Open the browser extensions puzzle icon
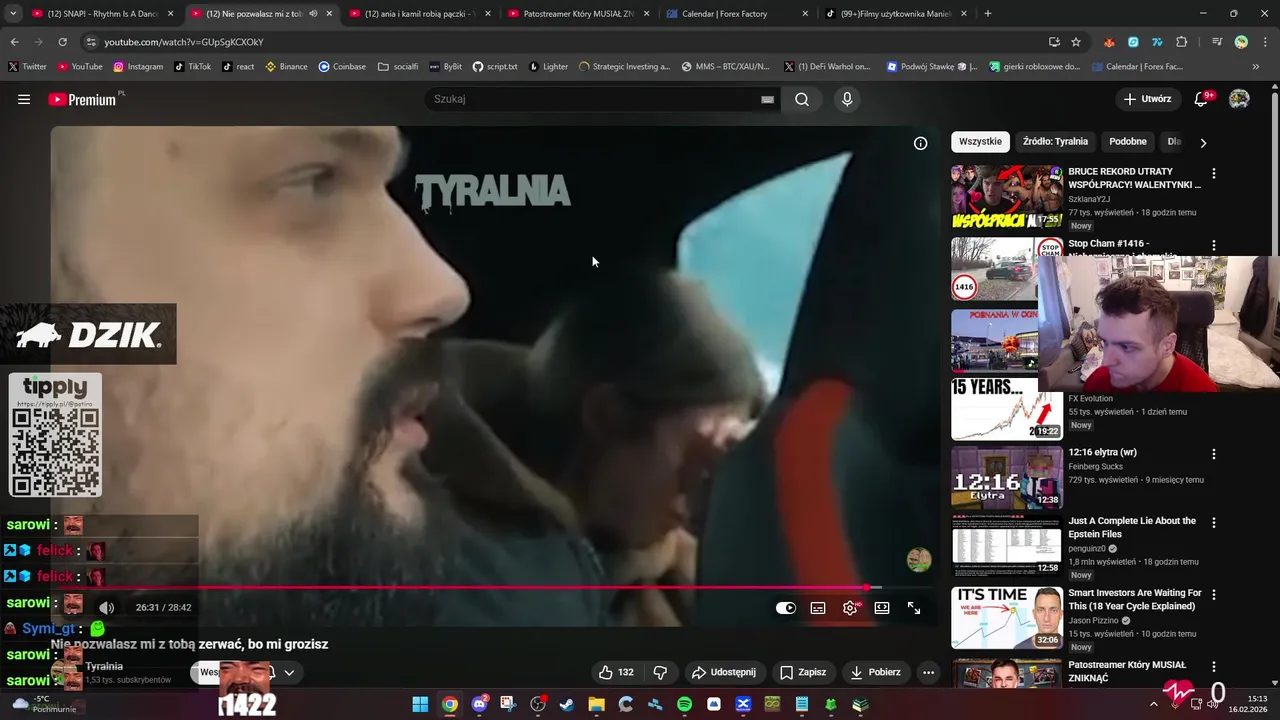 coord(1182,42)
